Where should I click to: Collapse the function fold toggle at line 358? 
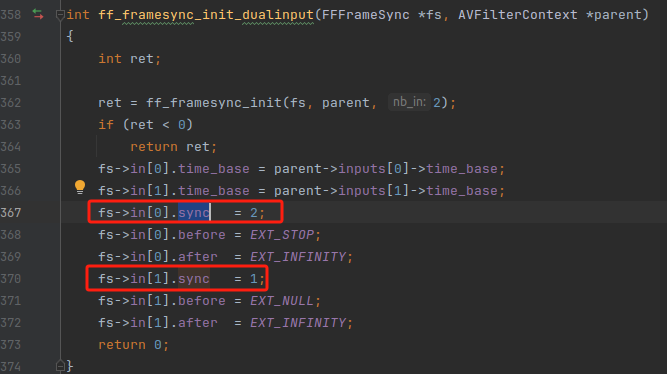(x=60, y=15)
